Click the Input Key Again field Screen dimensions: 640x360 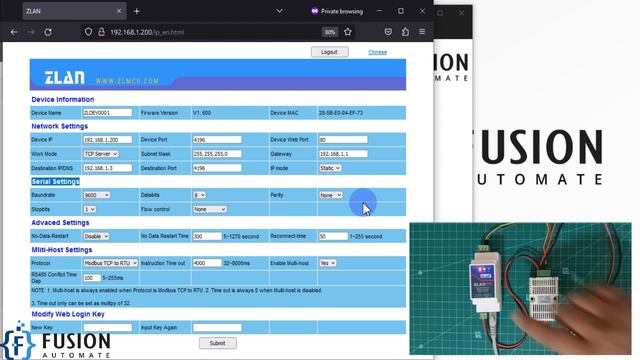tap(217, 327)
